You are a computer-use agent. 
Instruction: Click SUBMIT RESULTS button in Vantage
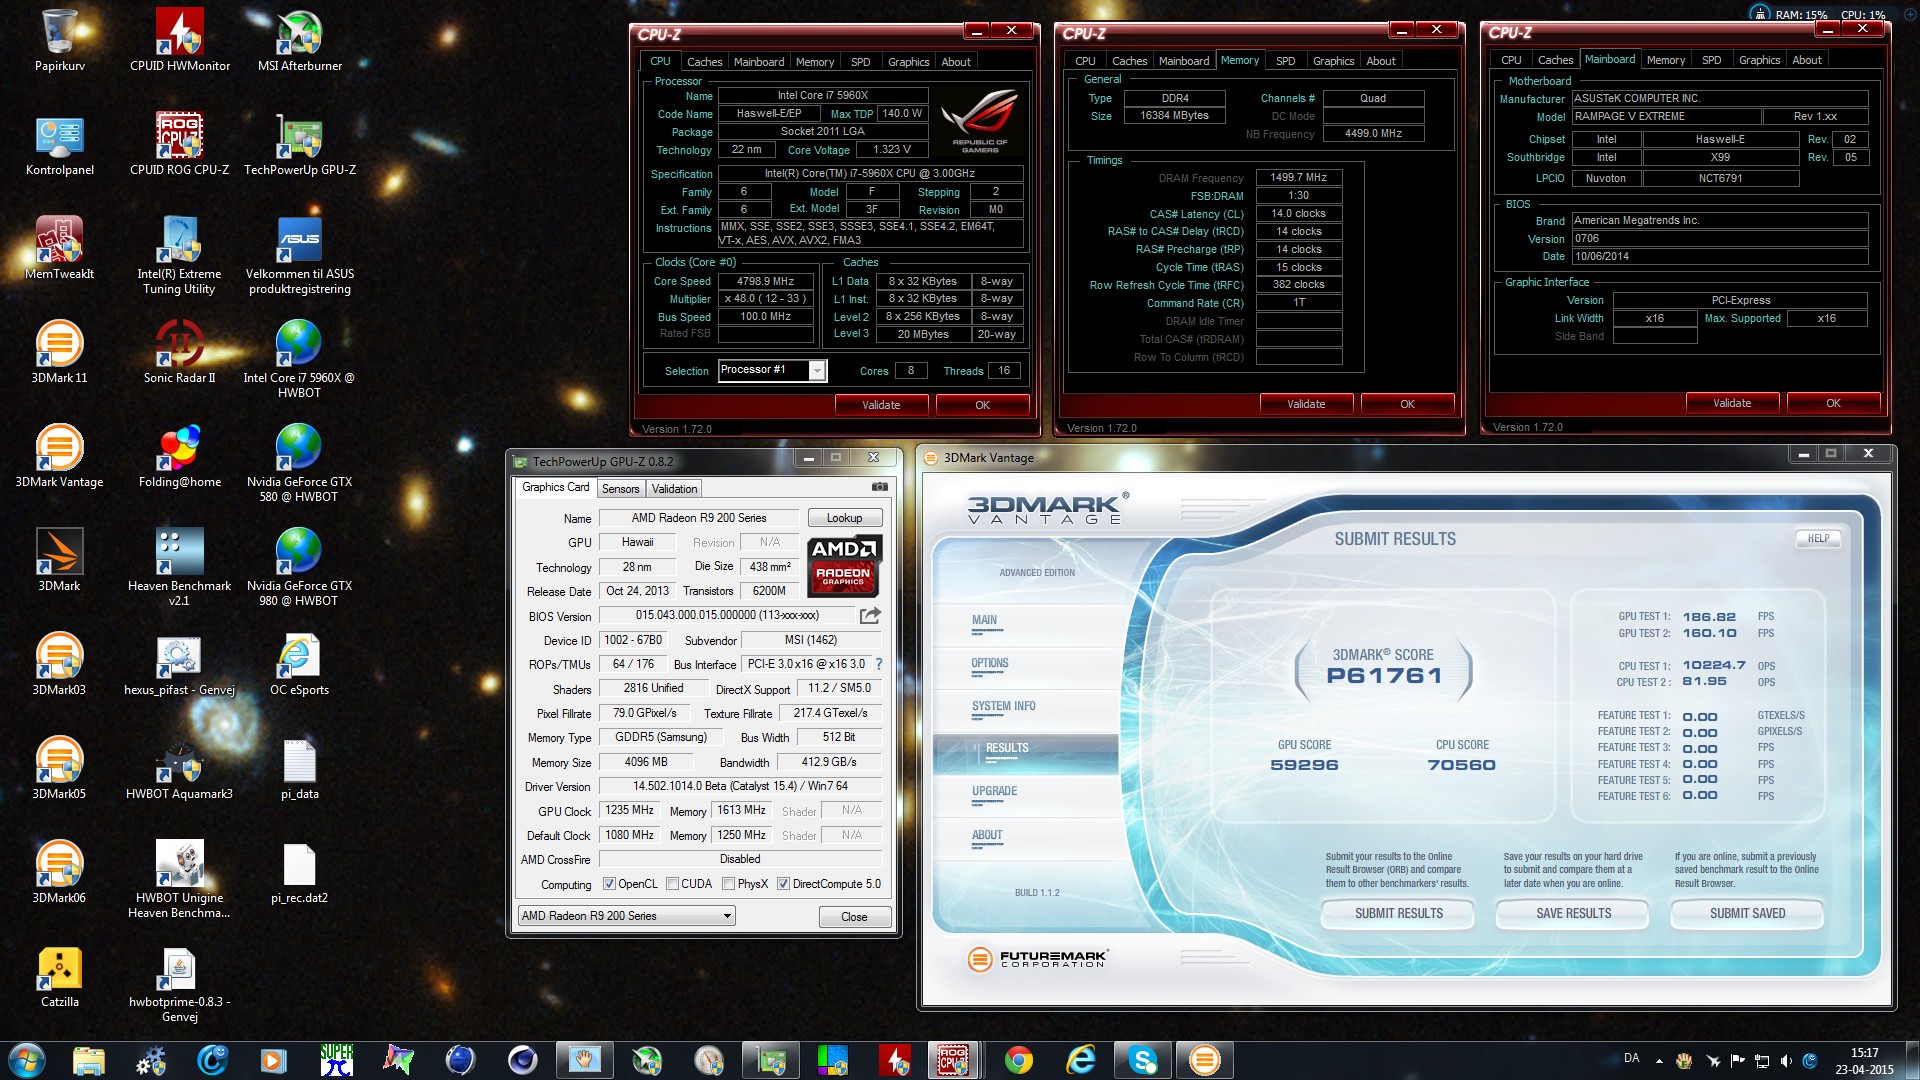coord(1398,914)
